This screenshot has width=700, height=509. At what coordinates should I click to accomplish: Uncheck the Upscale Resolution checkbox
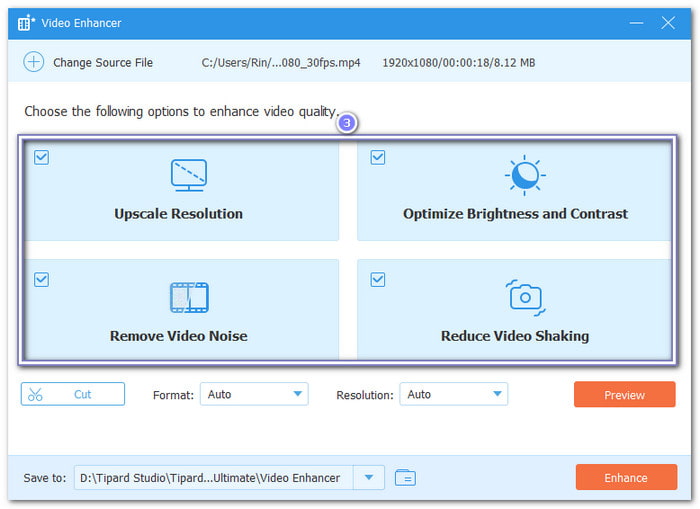click(x=42, y=157)
